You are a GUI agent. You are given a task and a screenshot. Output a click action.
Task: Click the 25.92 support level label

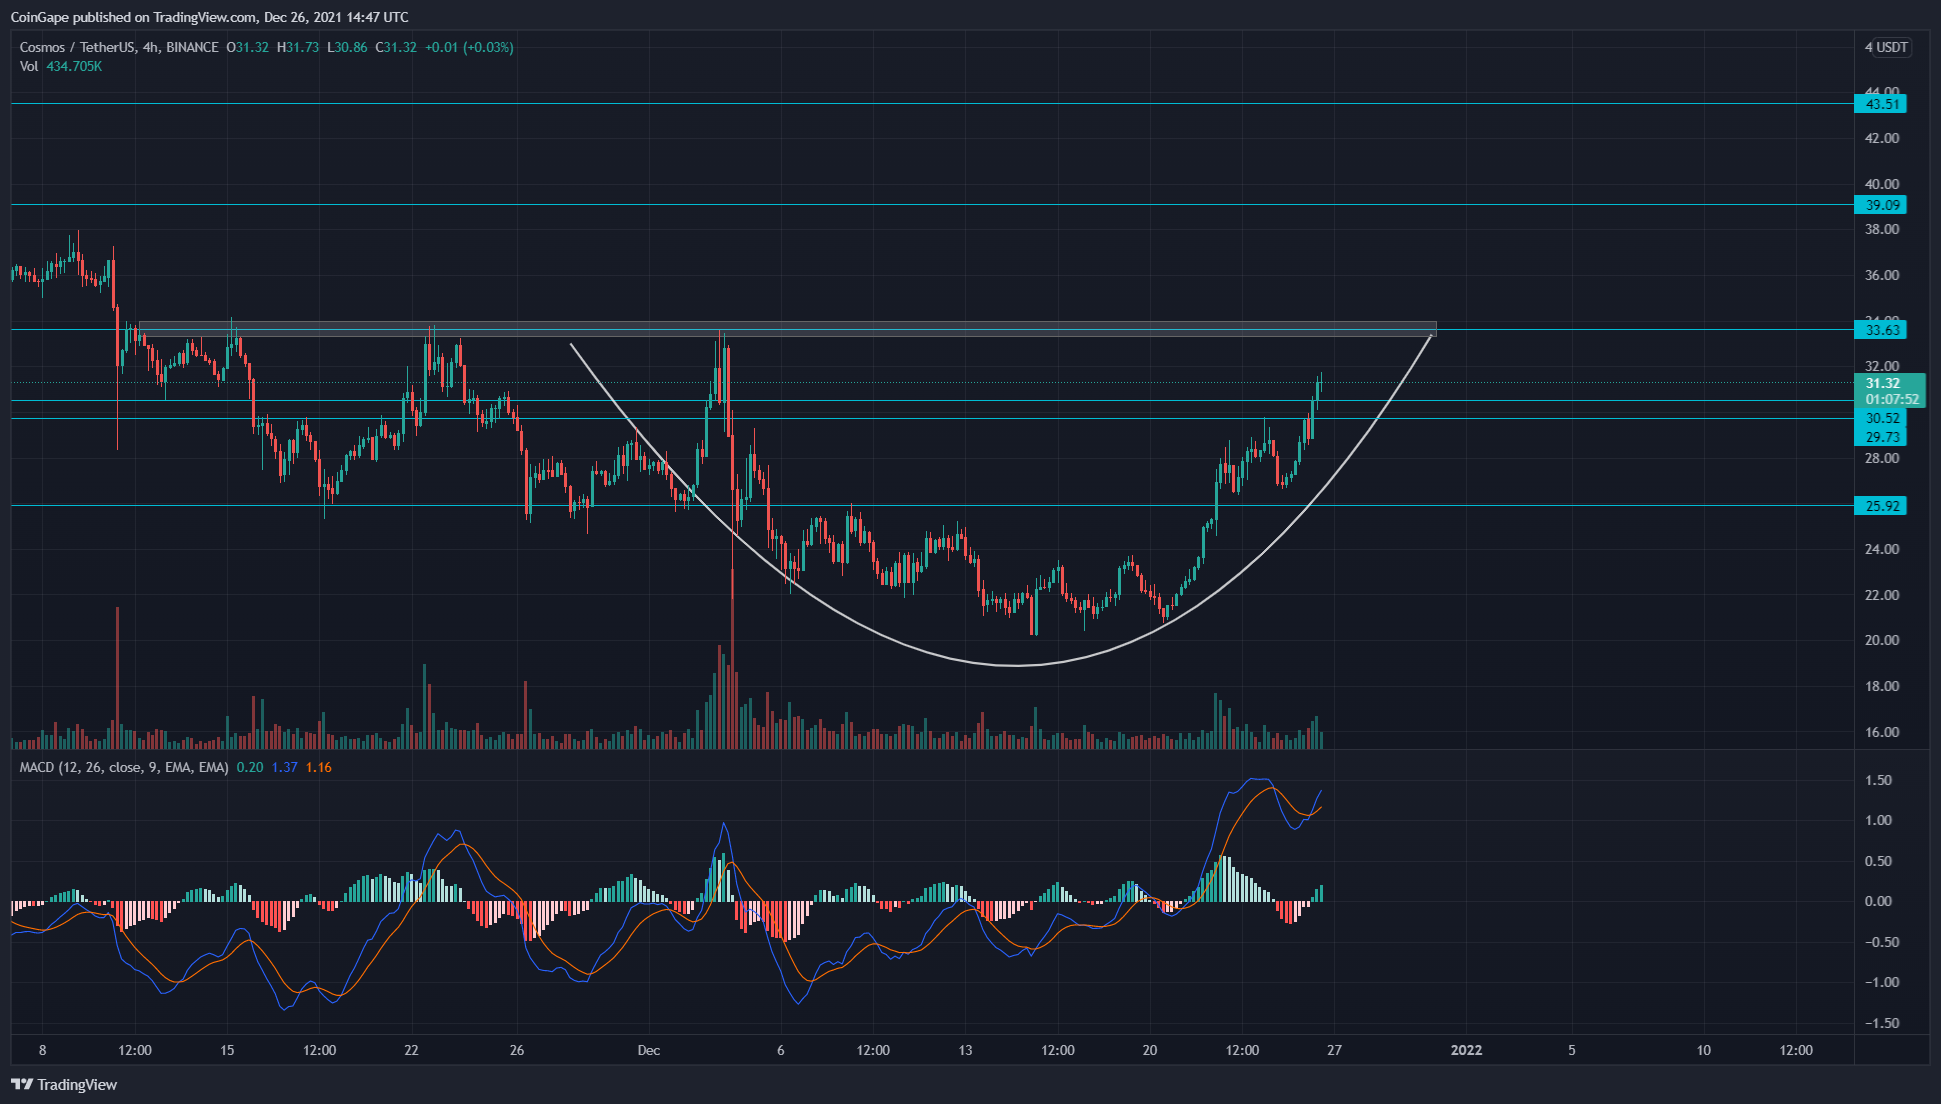tap(1881, 506)
